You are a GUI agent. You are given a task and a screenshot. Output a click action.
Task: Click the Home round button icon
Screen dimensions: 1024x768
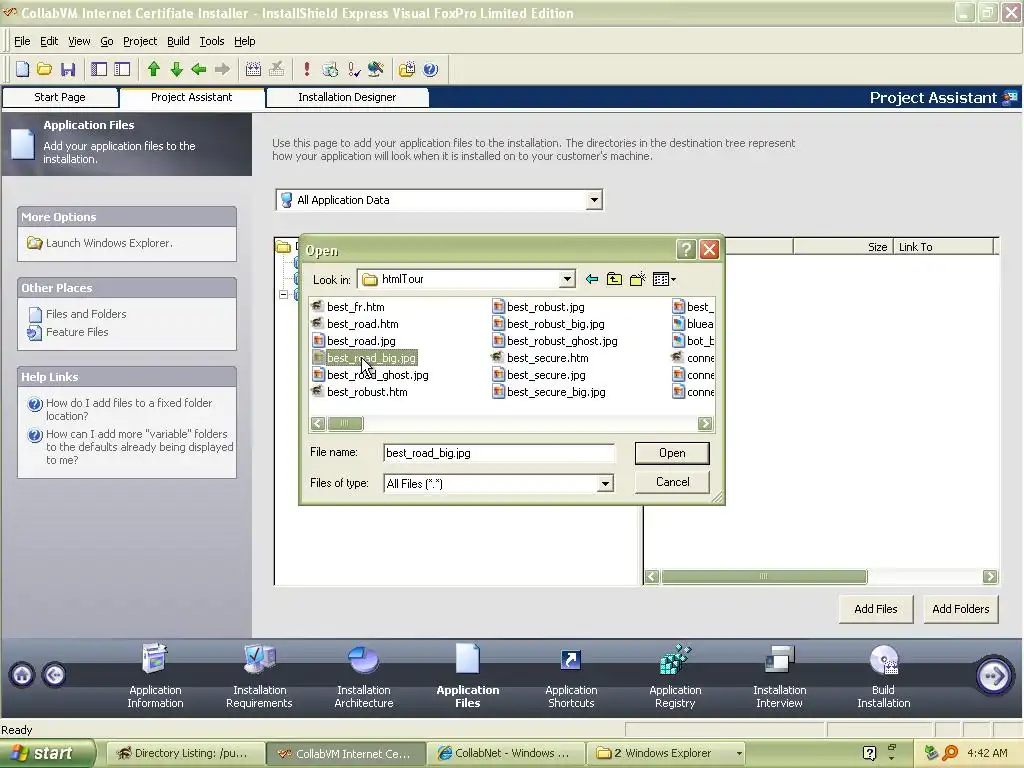[x=22, y=675]
